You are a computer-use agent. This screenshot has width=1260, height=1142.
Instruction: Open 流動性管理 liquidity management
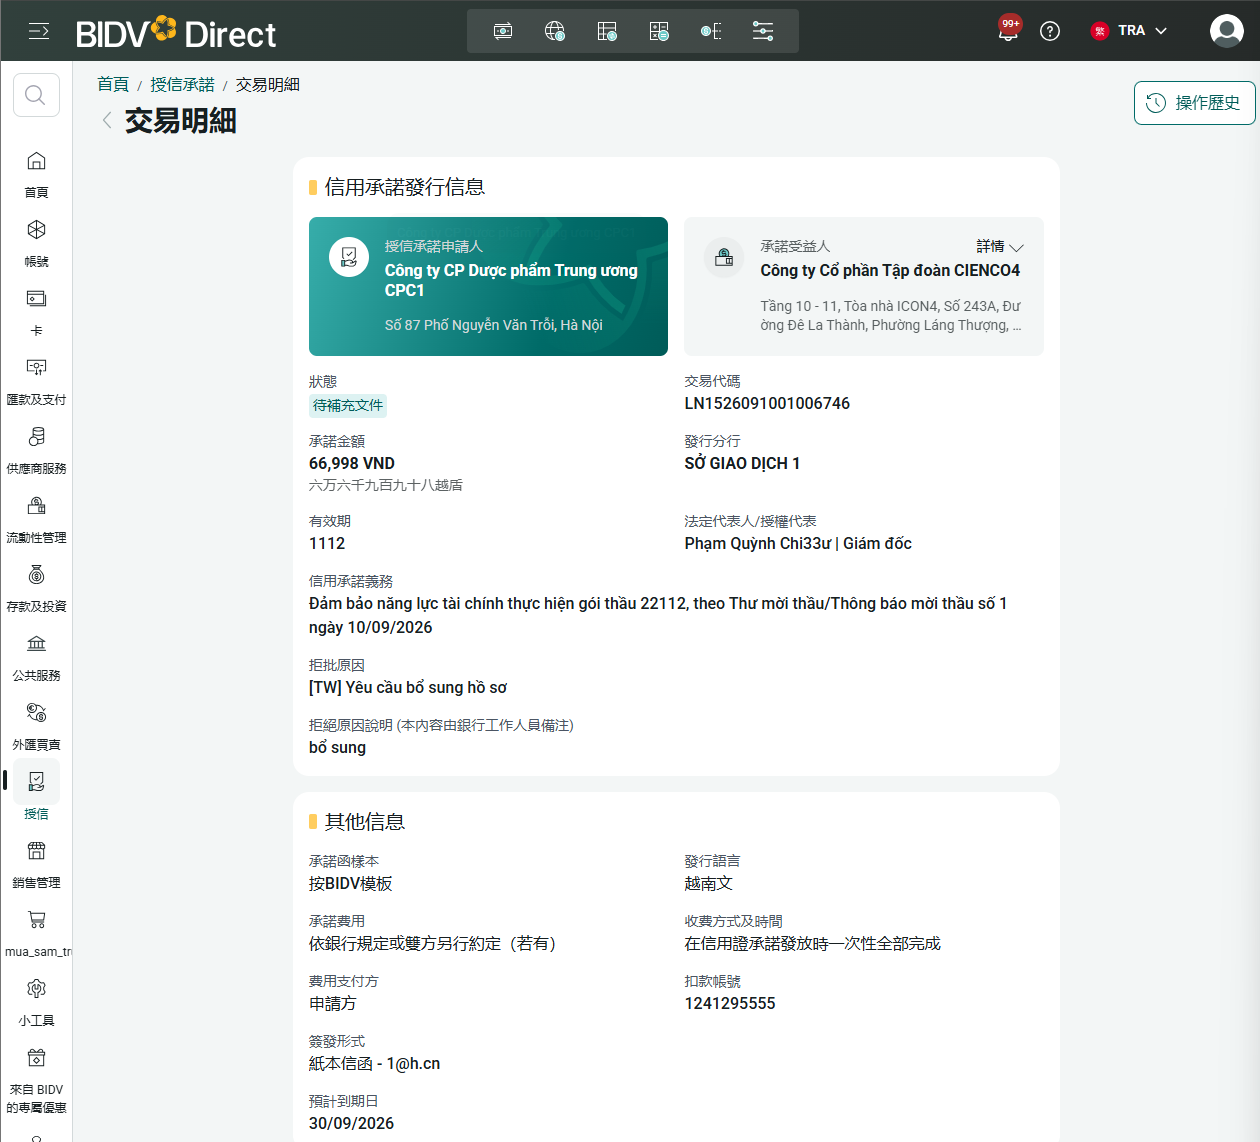pyautogui.click(x=36, y=518)
